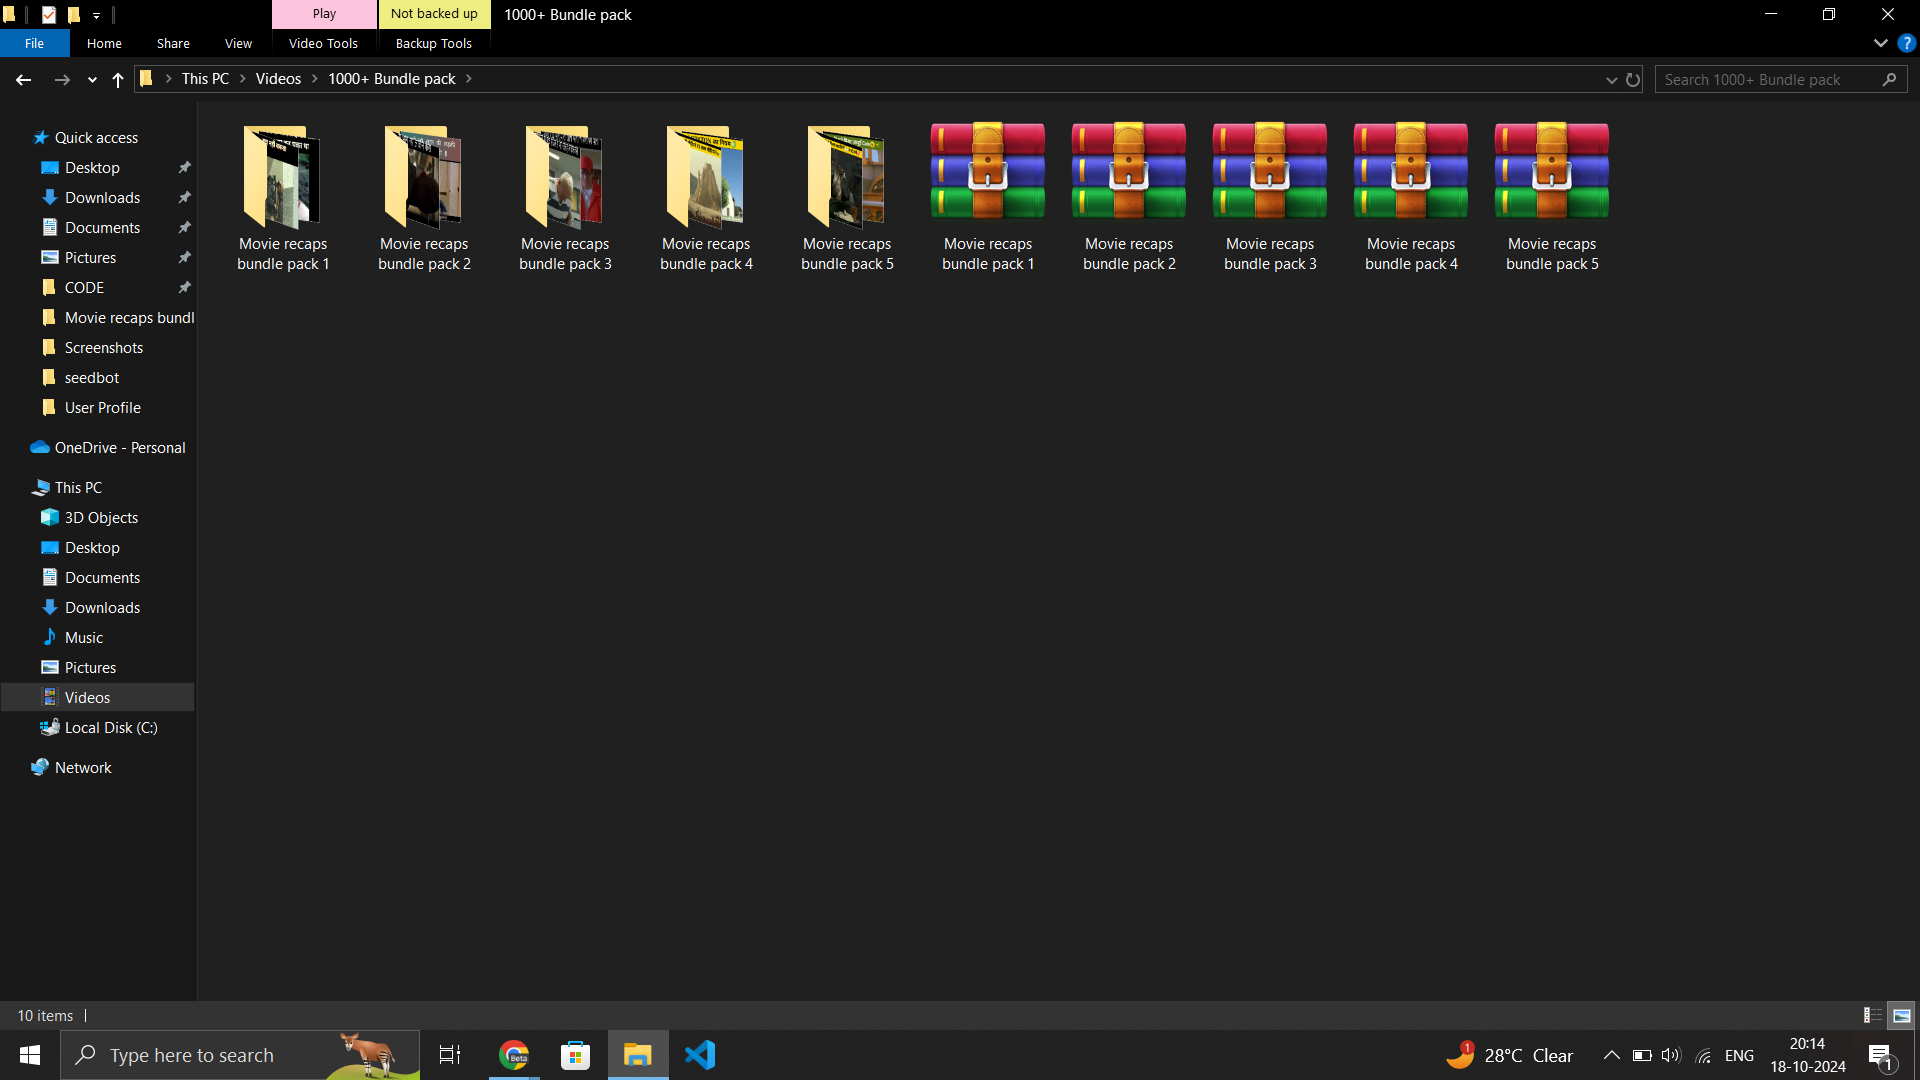
Task: Open Microsoft Store from taskbar
Action: 576,1055
